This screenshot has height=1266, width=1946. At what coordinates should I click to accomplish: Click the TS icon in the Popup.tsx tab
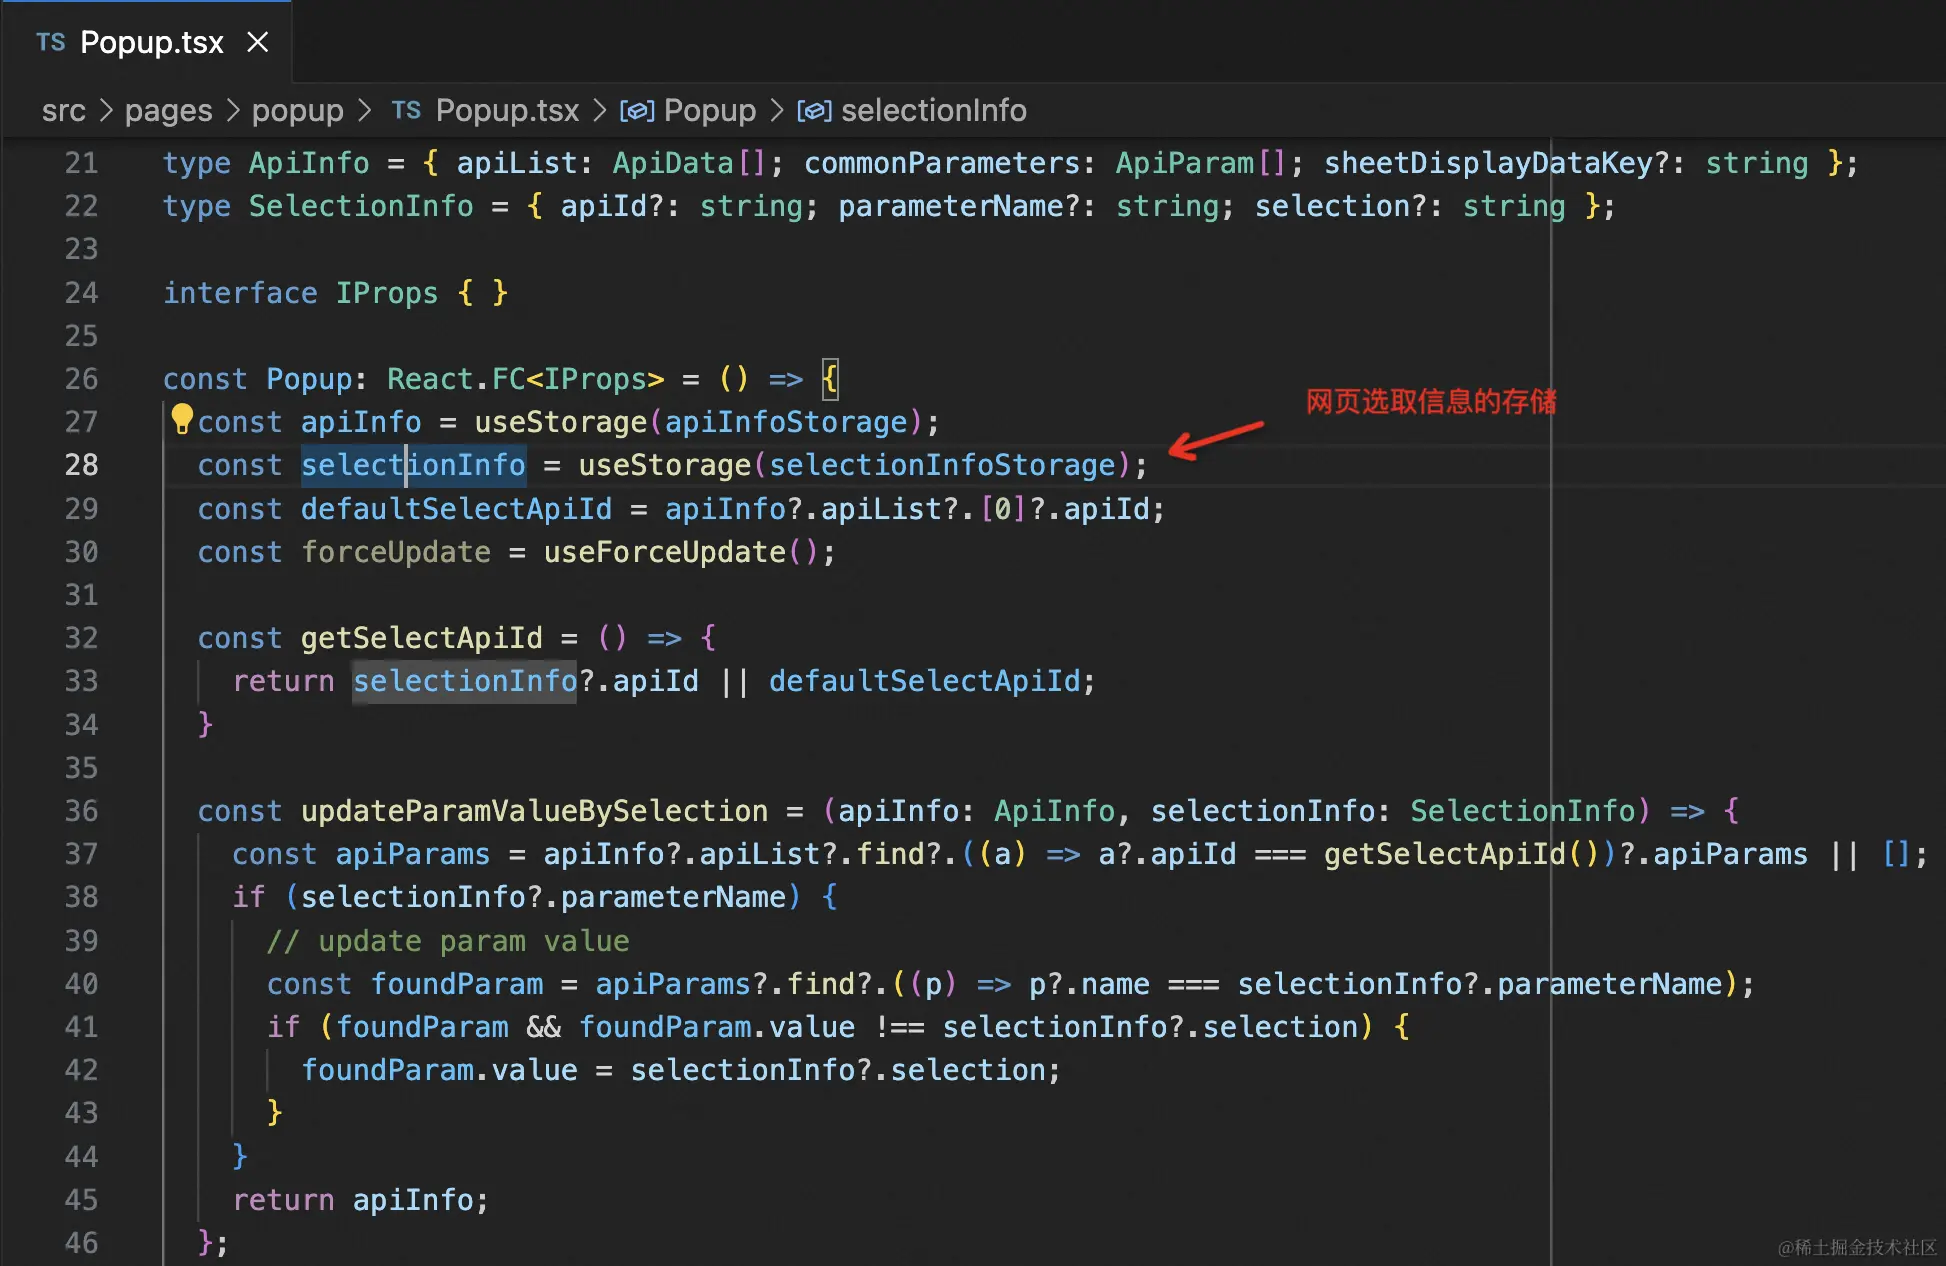[50, 42]
